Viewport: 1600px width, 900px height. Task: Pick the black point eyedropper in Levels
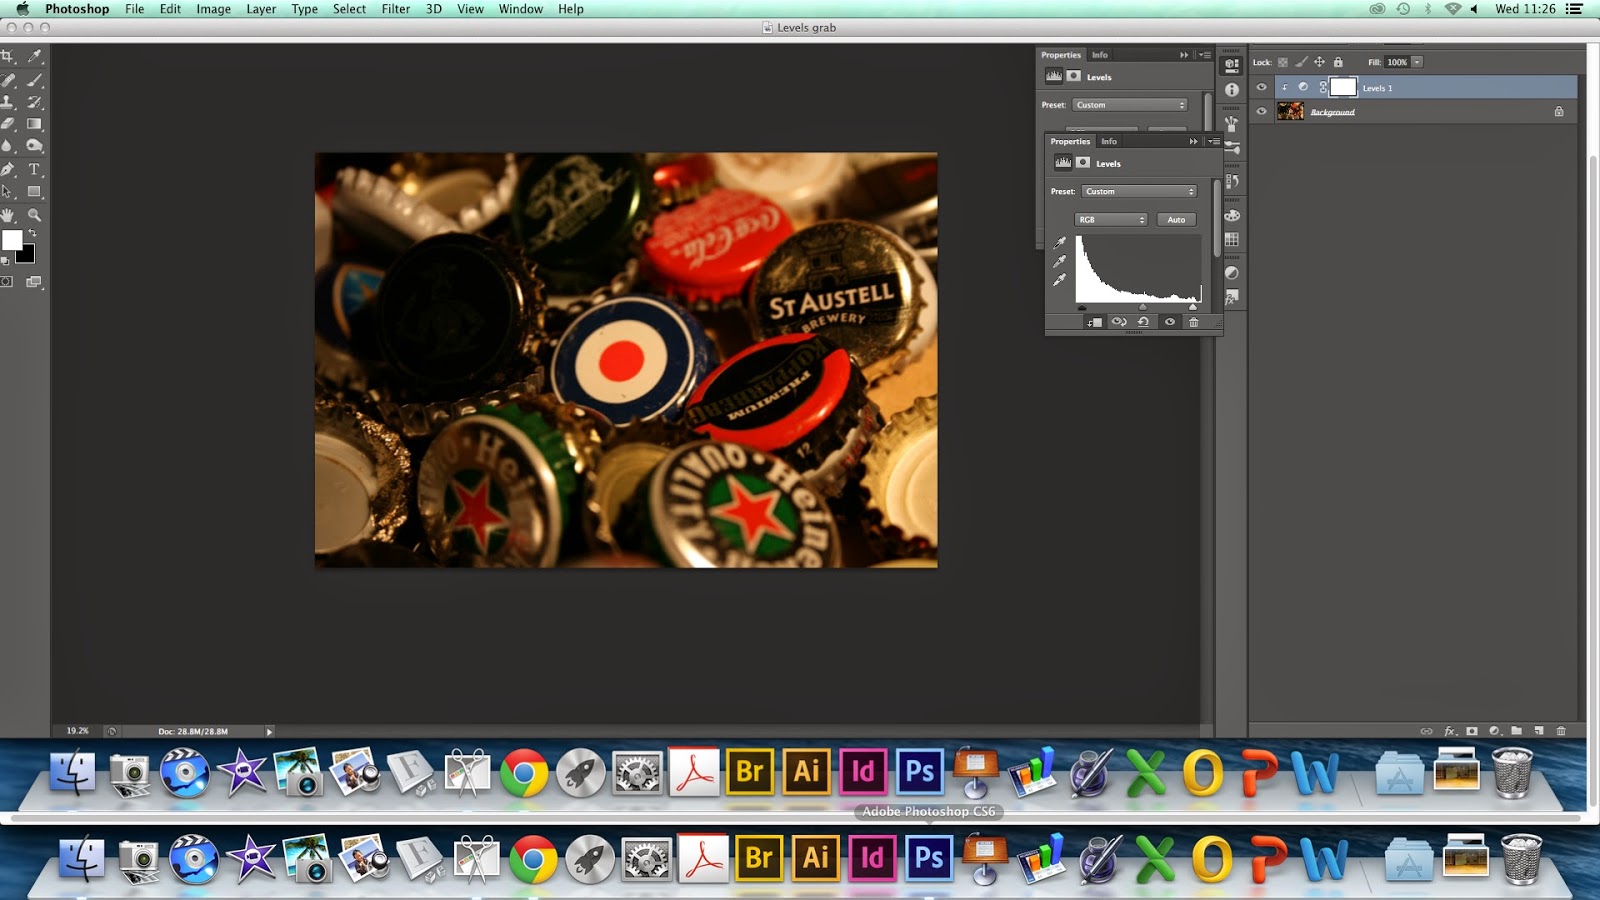1059,243
